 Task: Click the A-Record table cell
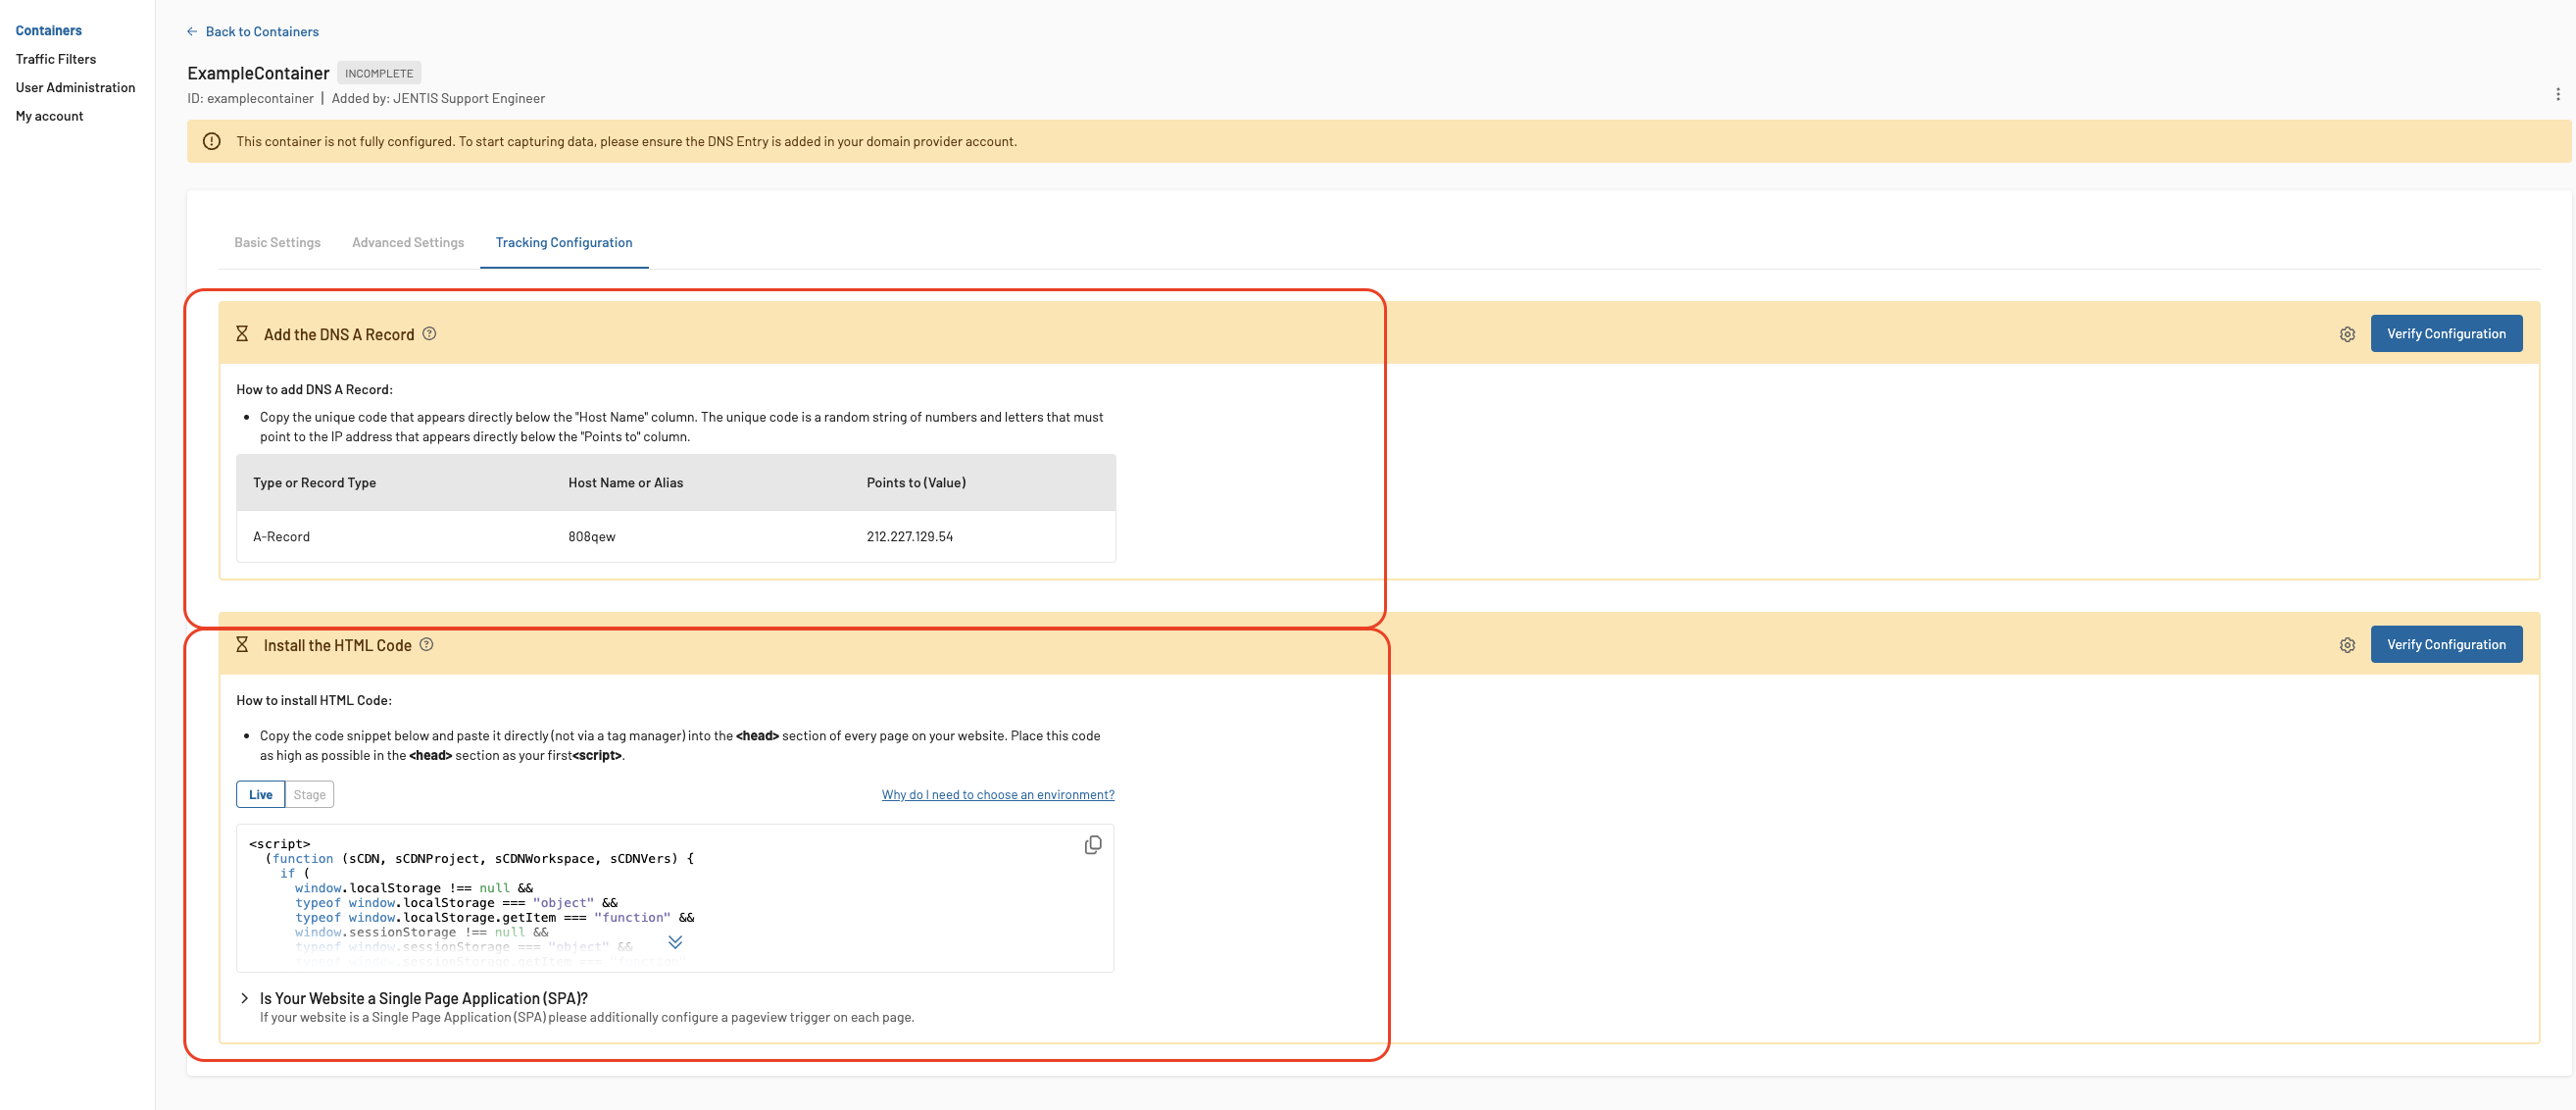282,537
